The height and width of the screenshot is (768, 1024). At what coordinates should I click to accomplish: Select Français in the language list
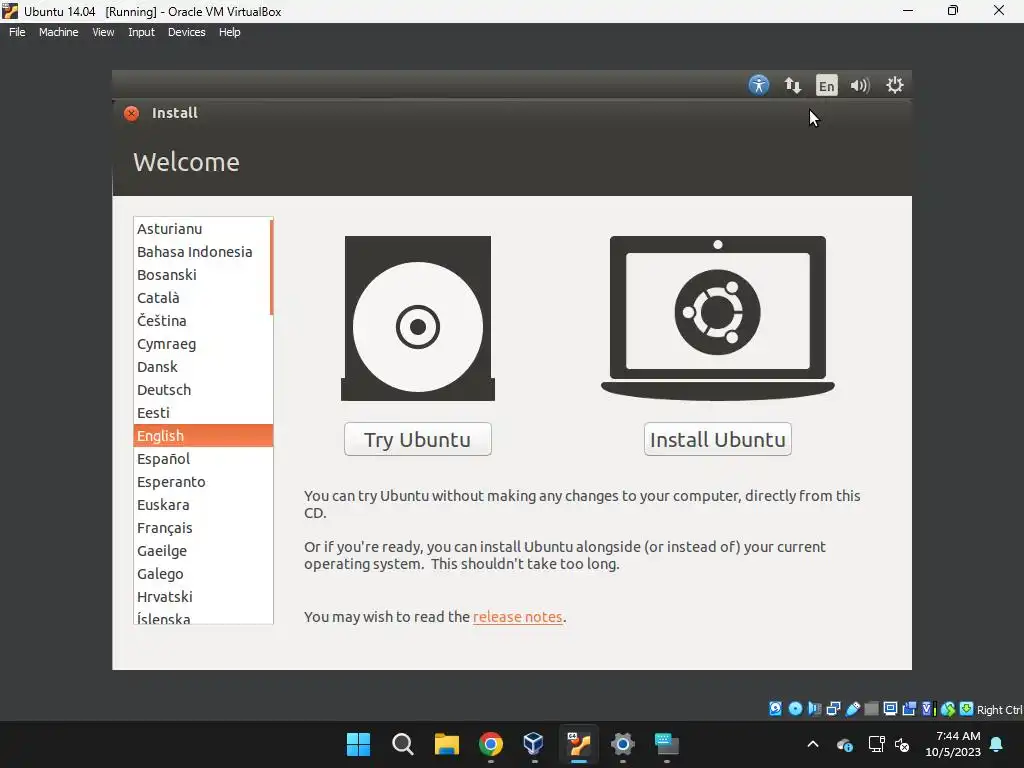[x=202, y=528]
